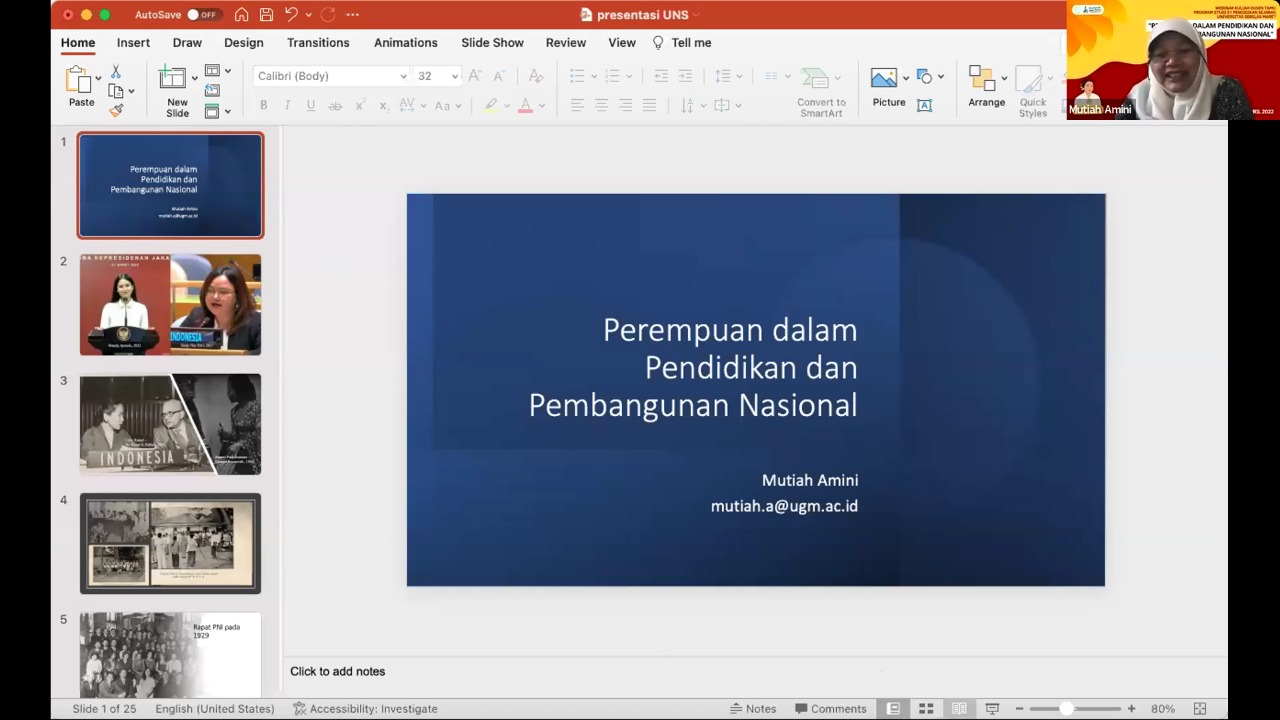The image size is (1280, 720).
Task: Select slide 3 thumbnail with Indonesia photo
Action: (170, 424)
